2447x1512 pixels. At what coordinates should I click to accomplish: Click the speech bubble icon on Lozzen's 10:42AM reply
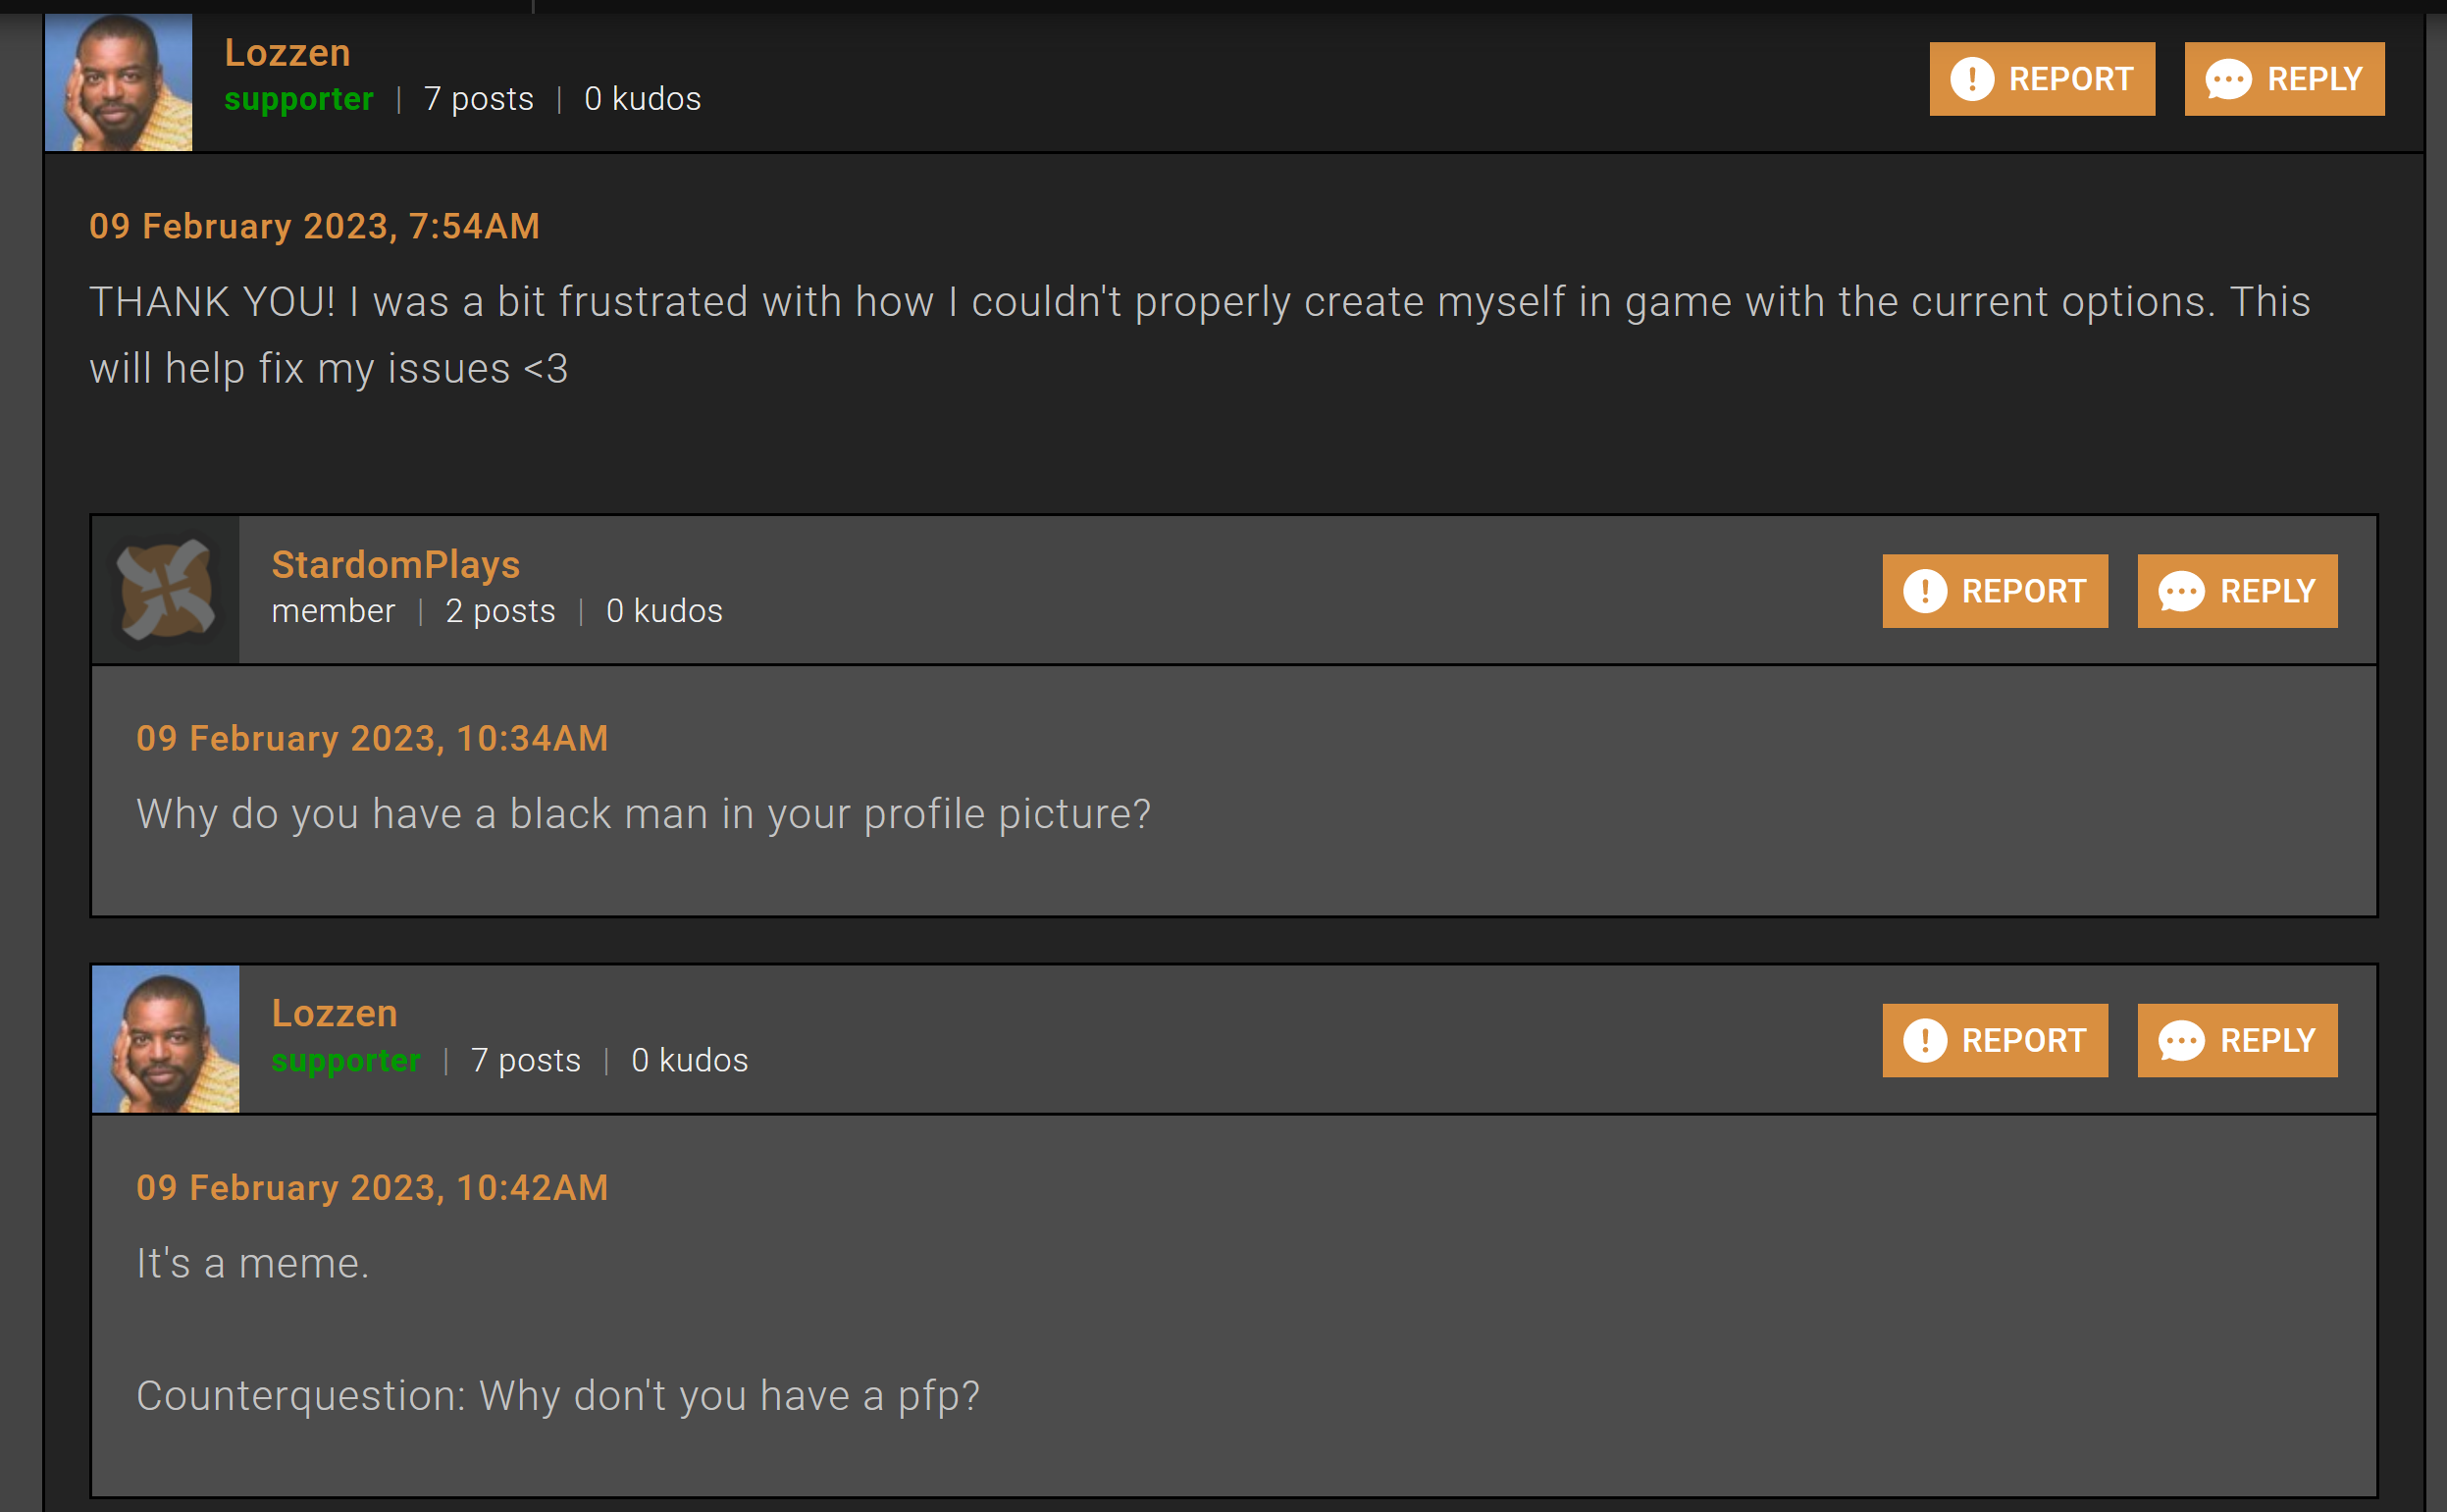click(2181, 1041)
